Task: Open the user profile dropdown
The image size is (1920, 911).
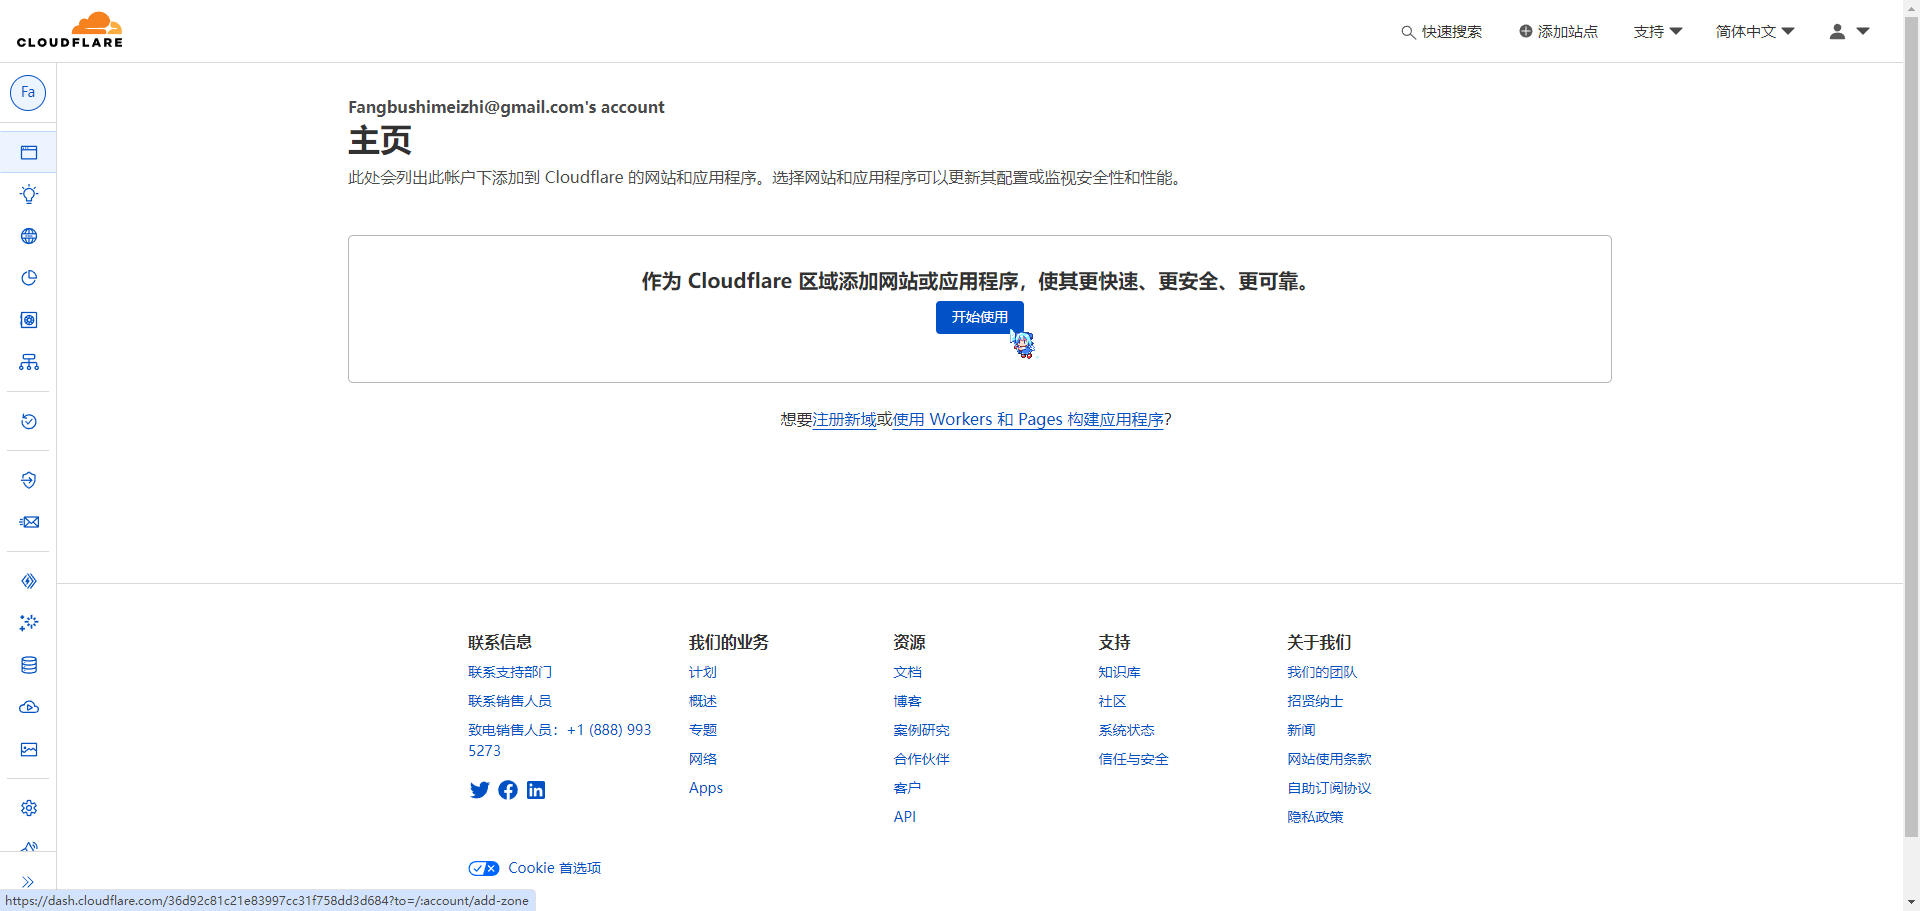Action: pos(1848,32)
